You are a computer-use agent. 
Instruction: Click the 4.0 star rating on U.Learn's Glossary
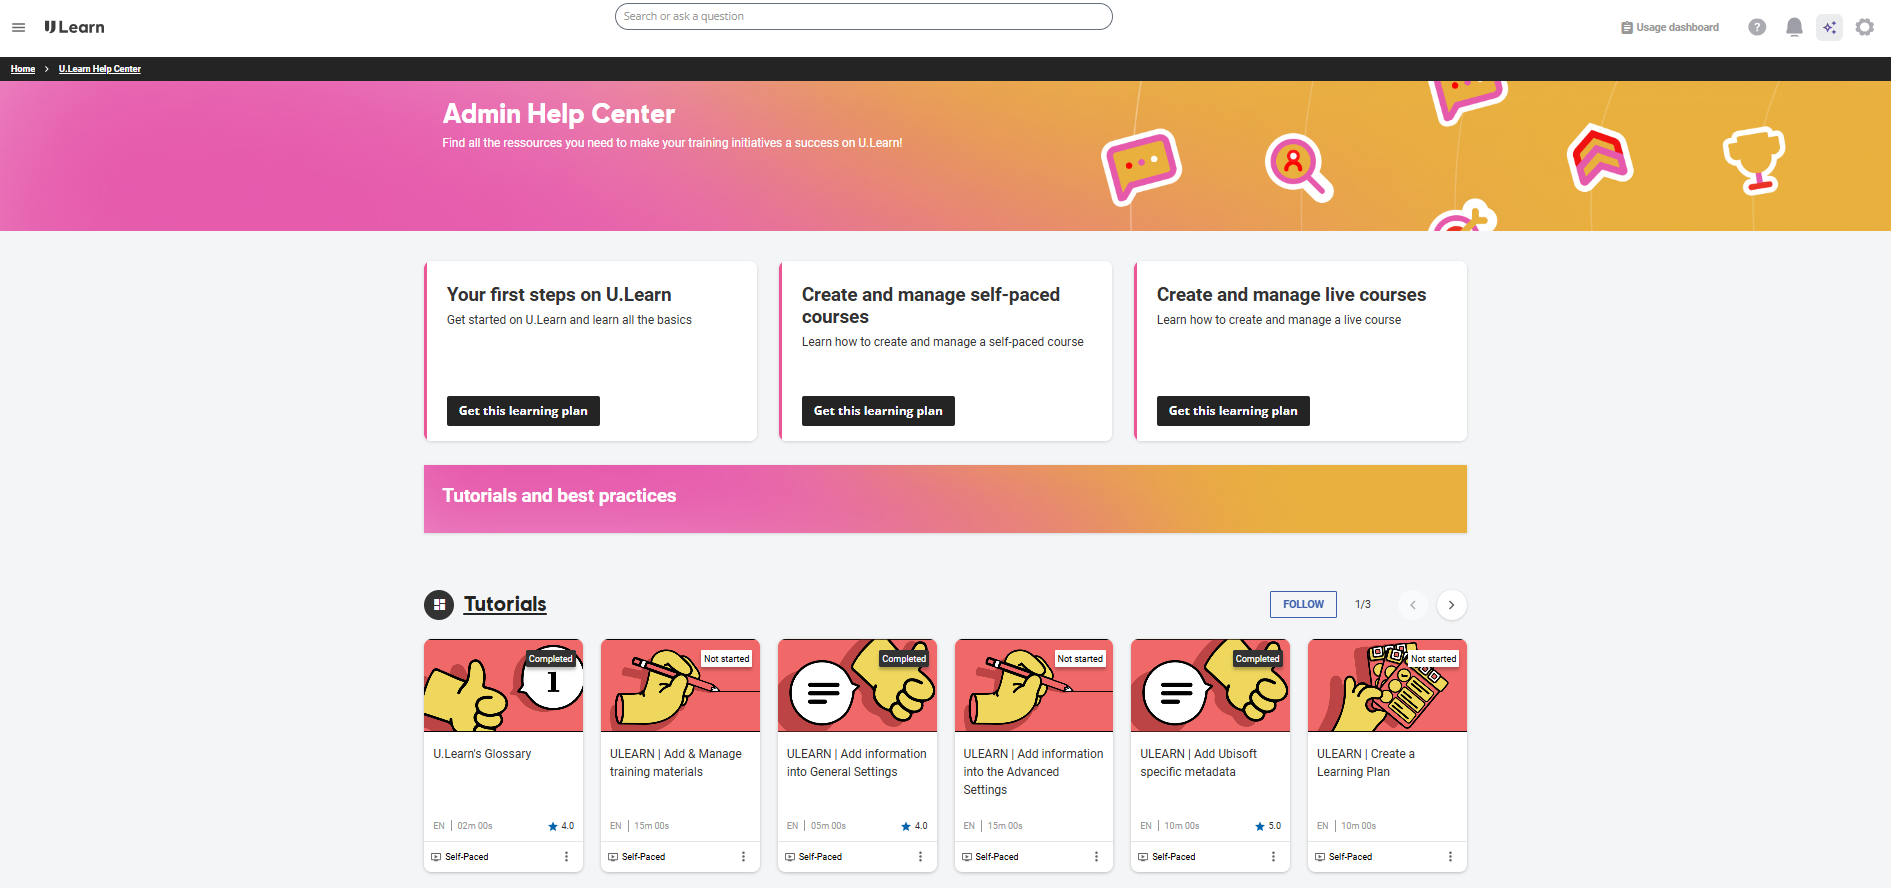(x=561, y=826)
